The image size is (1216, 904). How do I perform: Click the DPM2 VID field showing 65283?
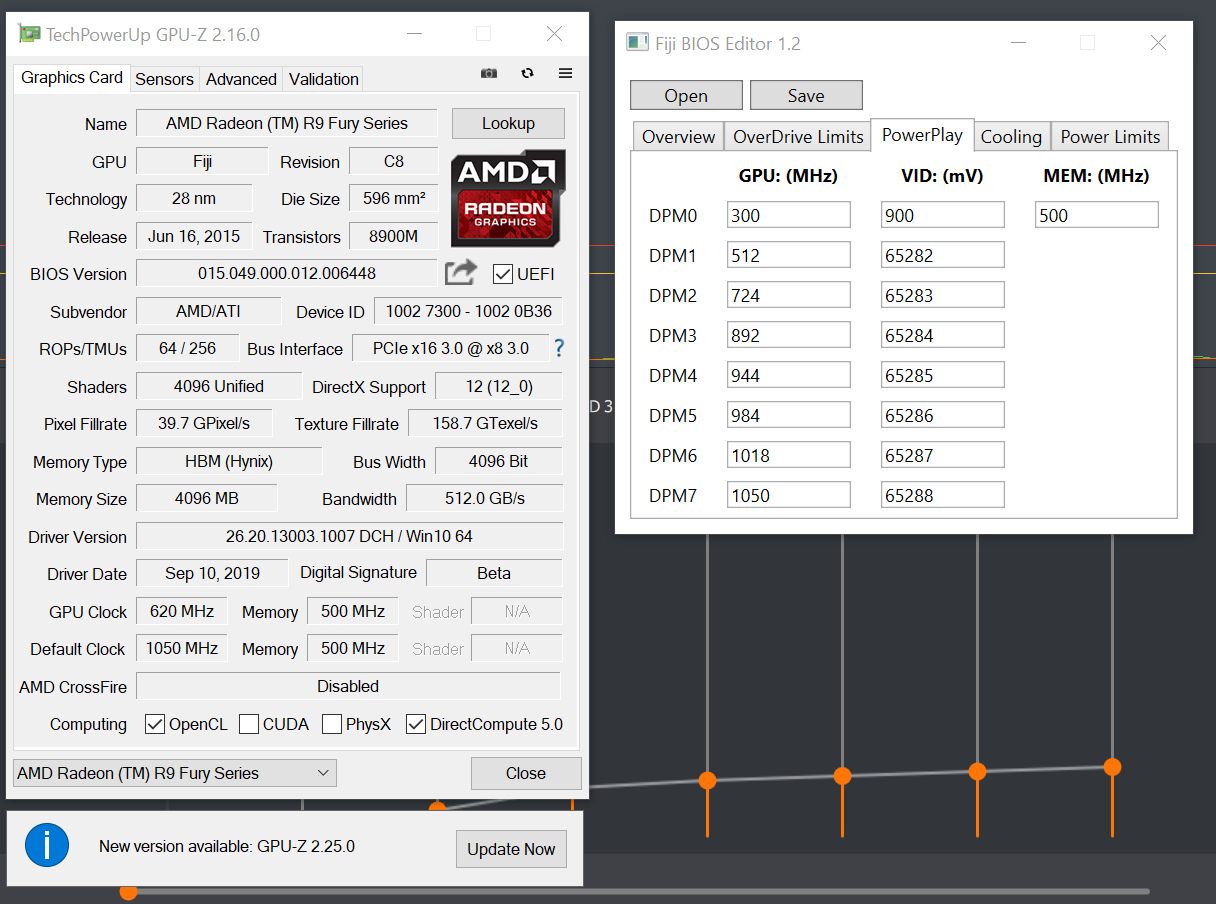(x=943, y=295)
